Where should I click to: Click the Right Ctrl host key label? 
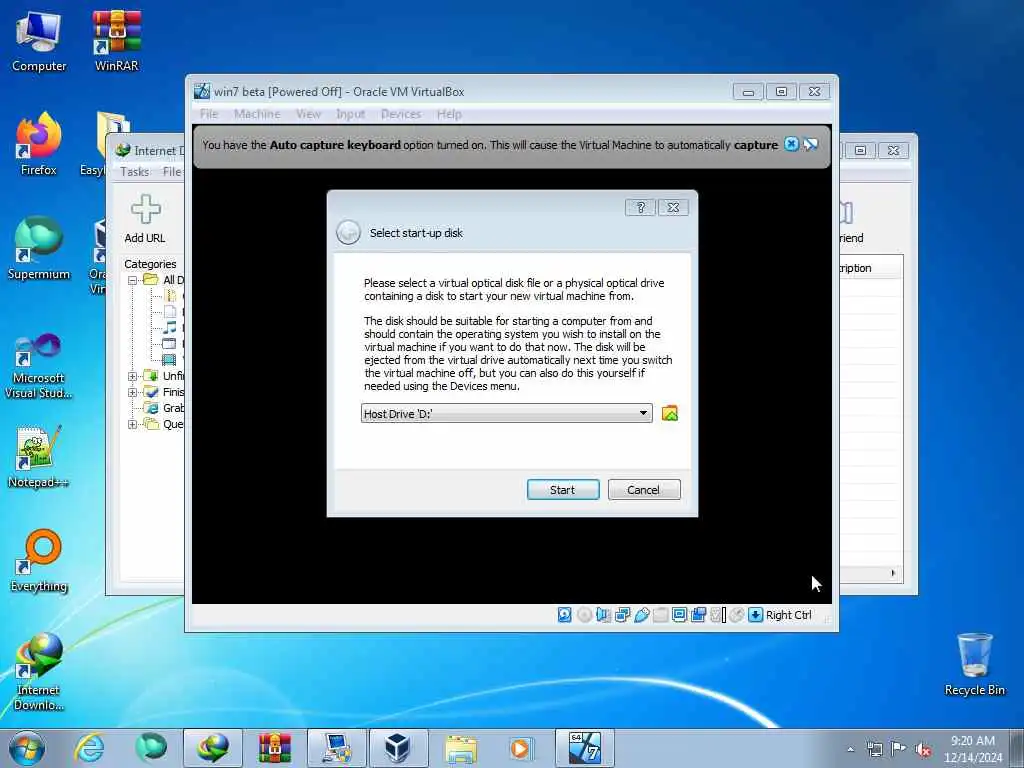pos(788,615)
